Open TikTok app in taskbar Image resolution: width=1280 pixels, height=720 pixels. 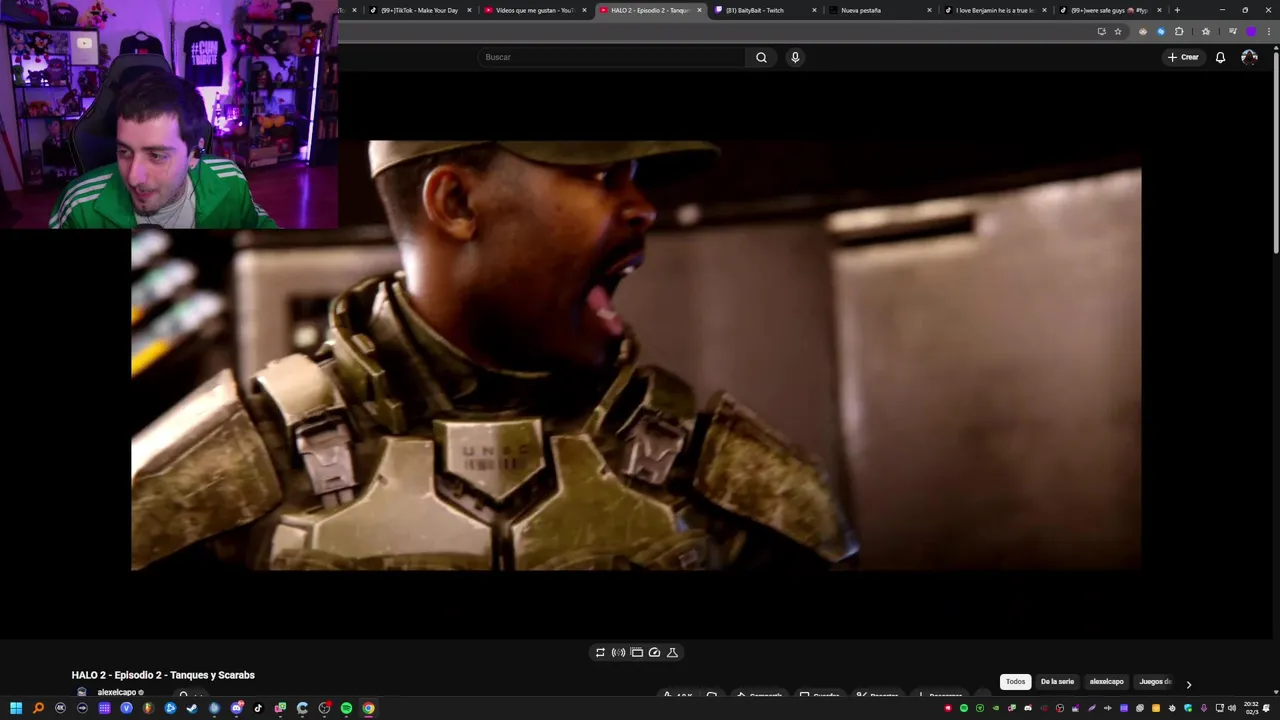click(x=258, y=708)
